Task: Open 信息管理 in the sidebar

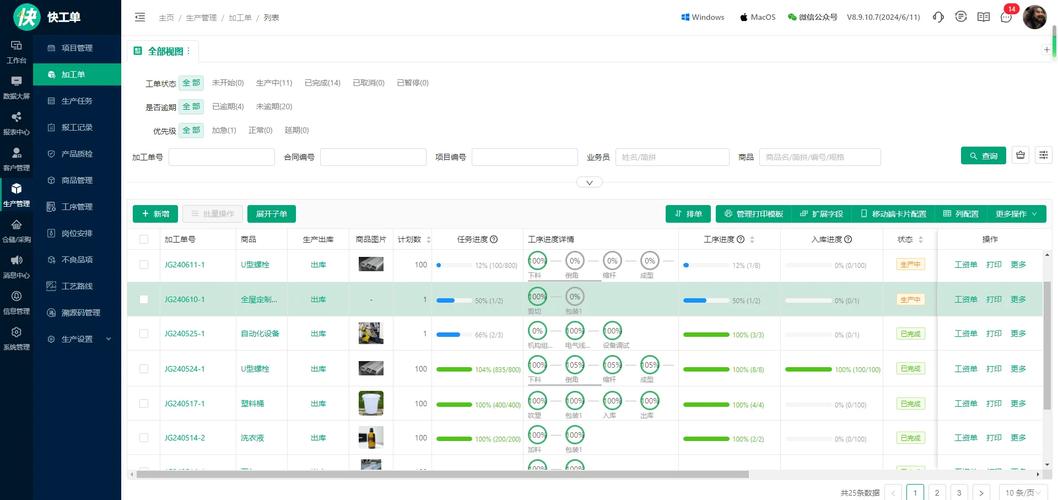Action: [x=16, y=302]
